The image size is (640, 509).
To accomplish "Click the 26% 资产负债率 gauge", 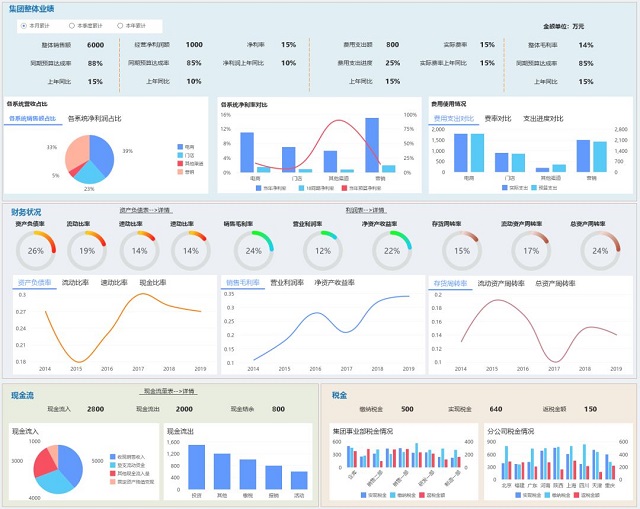I will tap(36, 251).
